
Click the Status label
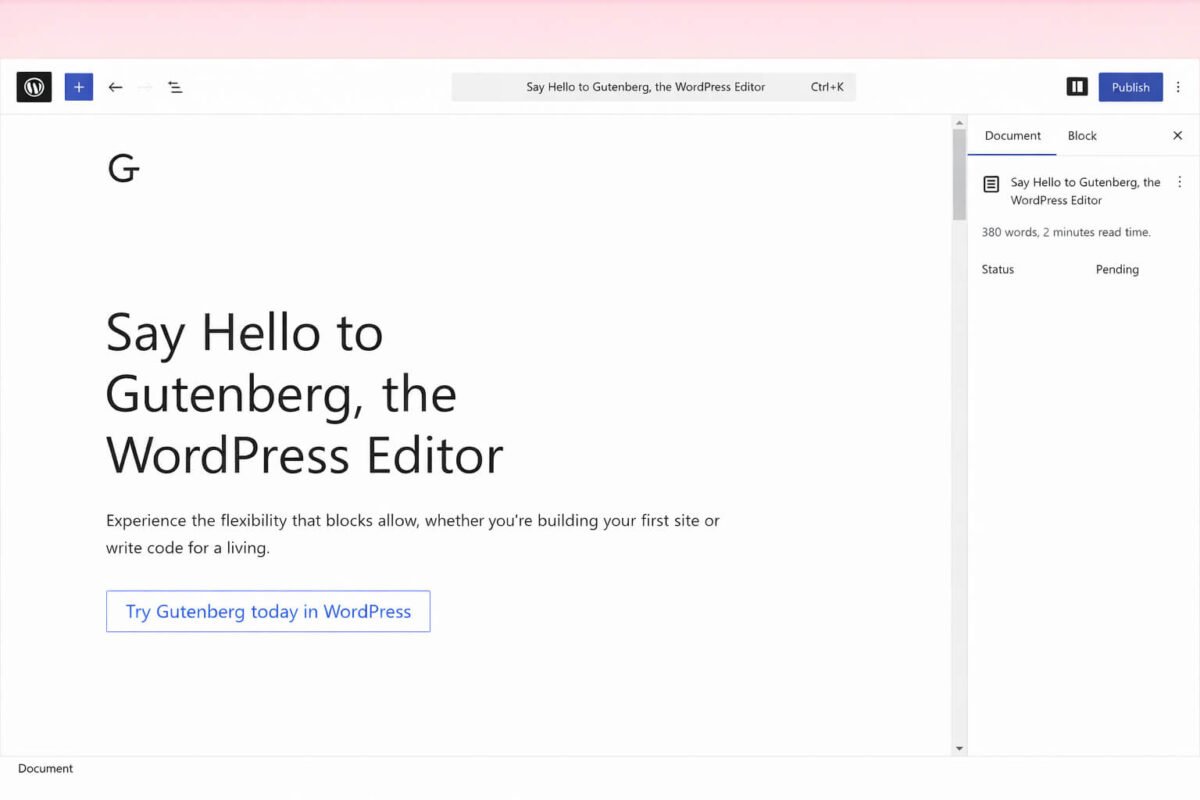[x=998, y=269]
